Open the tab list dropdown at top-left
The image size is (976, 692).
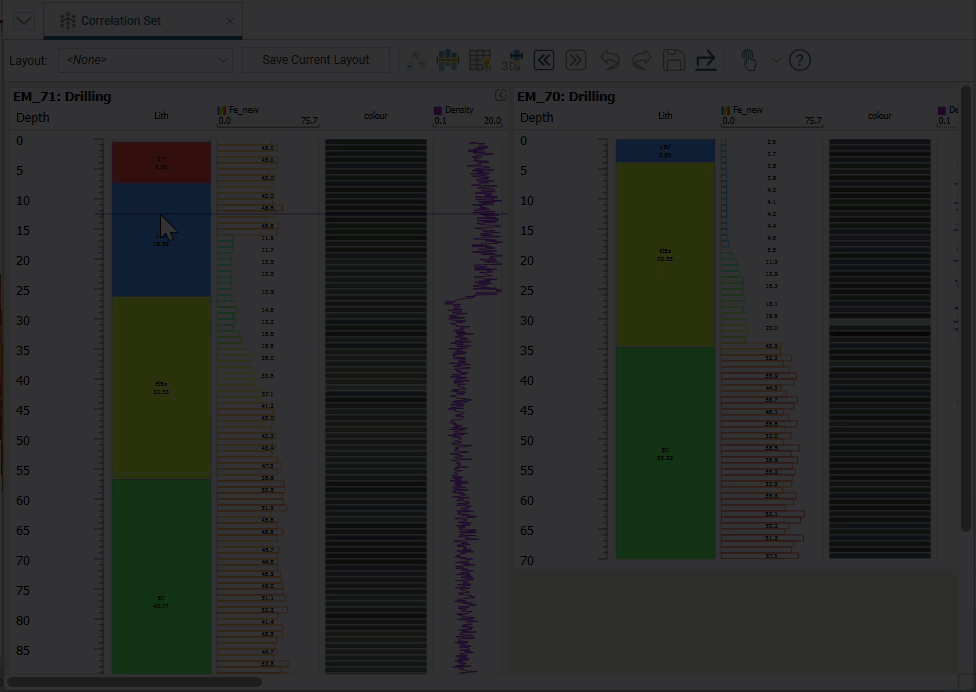23,21
